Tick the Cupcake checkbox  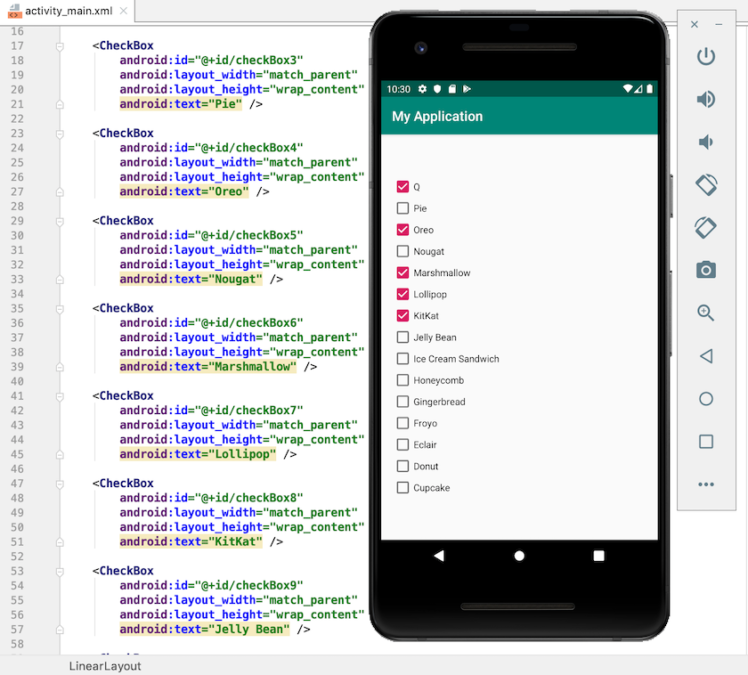403,488
